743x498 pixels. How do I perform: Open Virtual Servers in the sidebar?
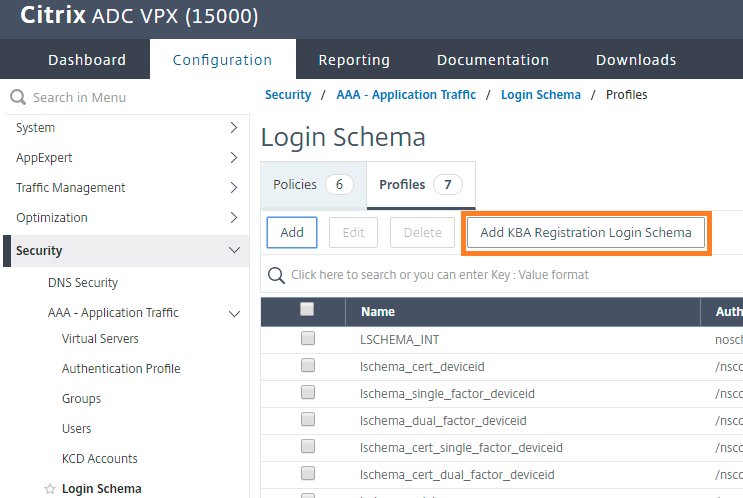pyautogui.click(x=100, y=339)
